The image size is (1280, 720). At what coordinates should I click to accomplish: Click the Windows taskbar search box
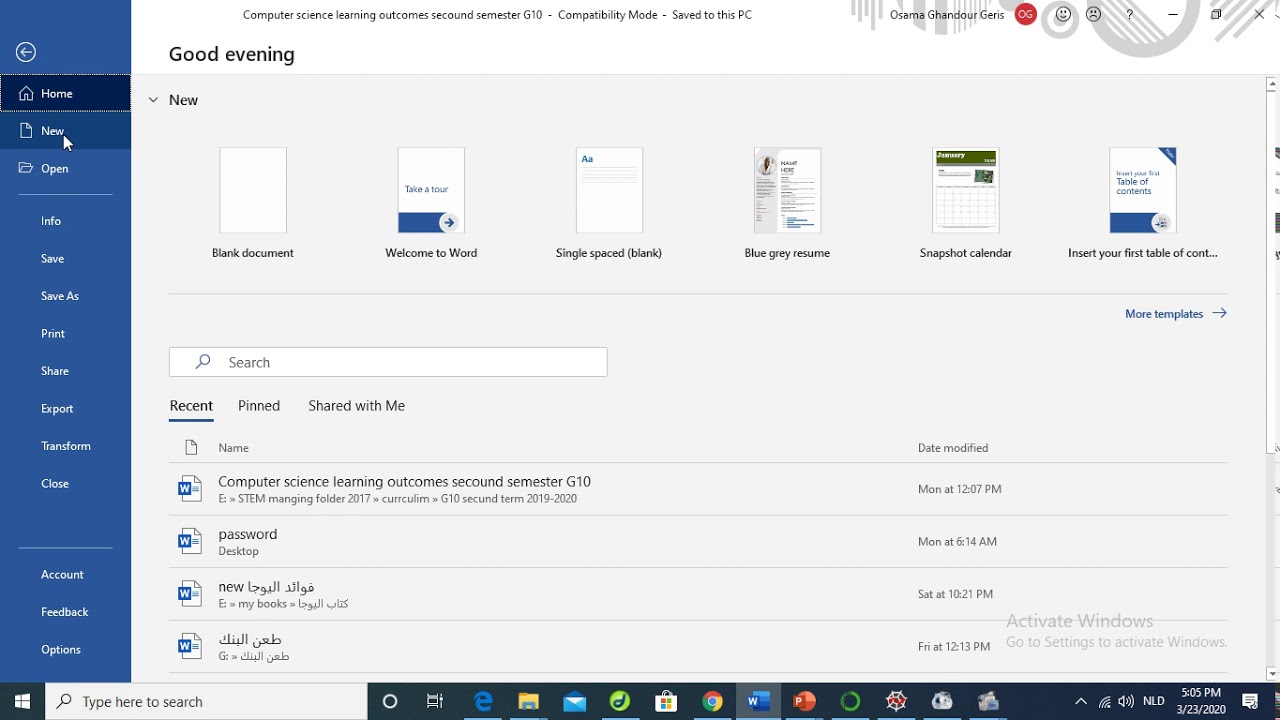(x=207, y=701)
